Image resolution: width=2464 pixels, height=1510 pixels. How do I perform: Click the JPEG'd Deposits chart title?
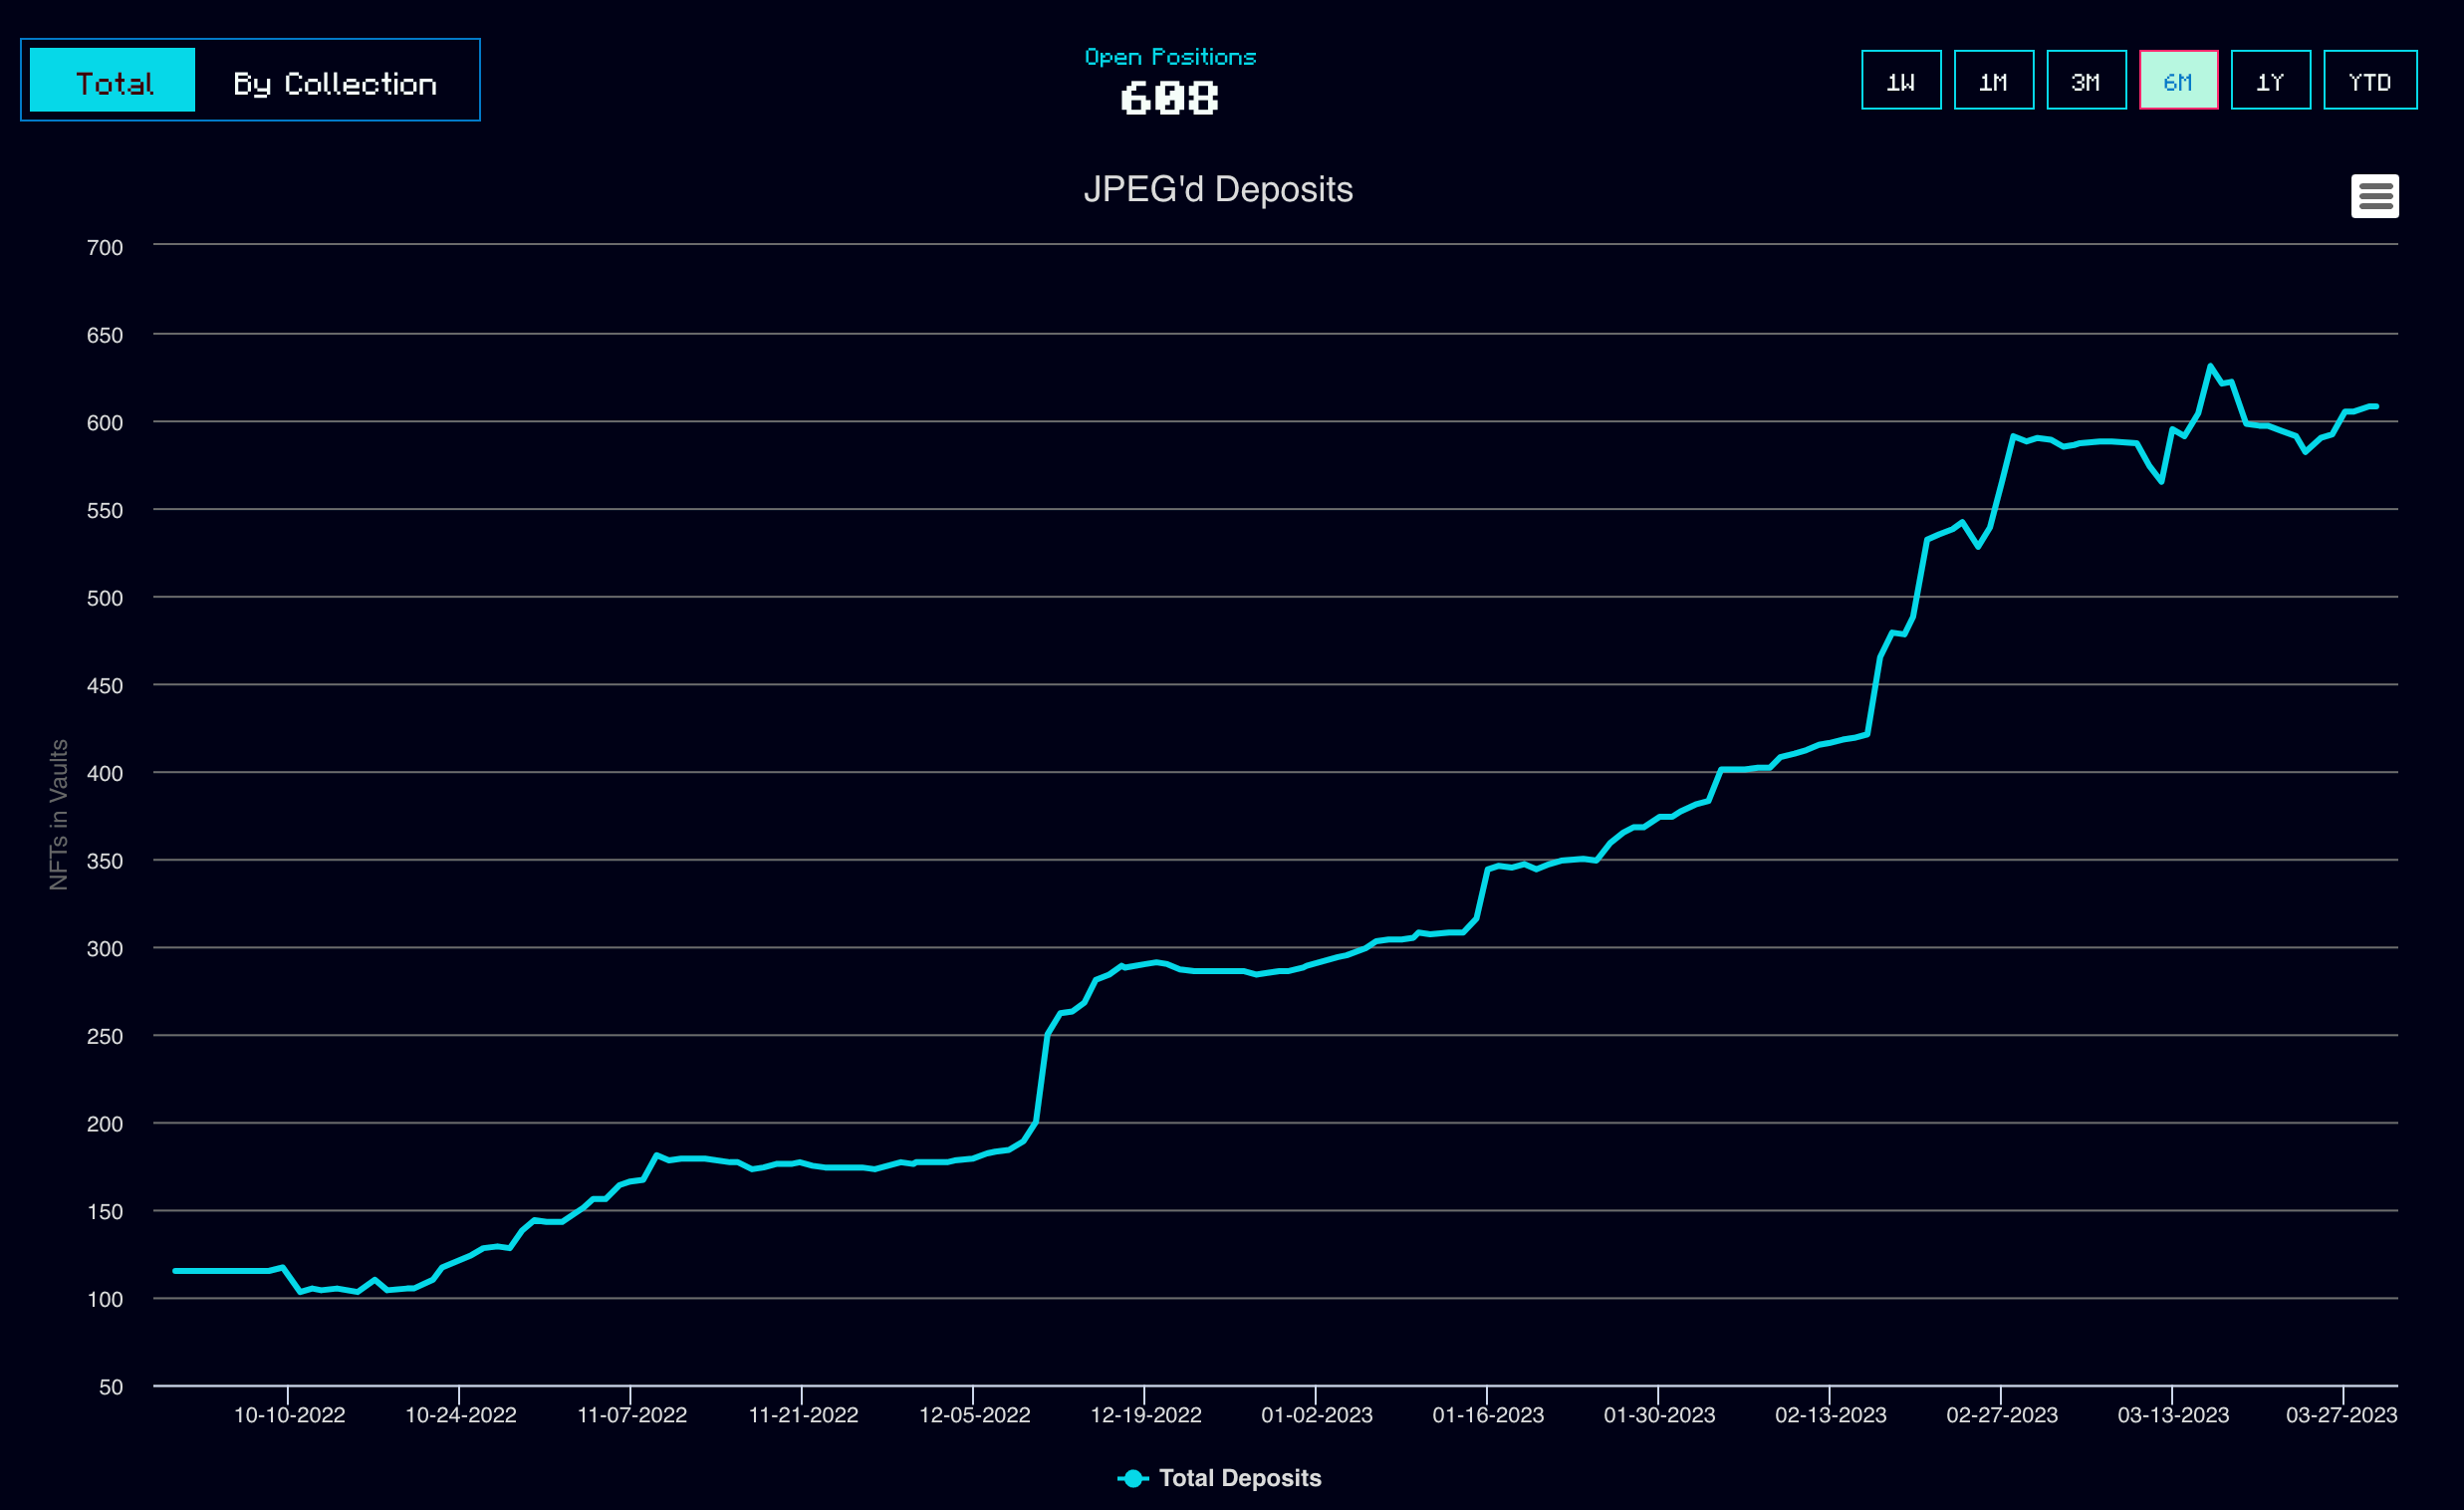pos(1217,189)
